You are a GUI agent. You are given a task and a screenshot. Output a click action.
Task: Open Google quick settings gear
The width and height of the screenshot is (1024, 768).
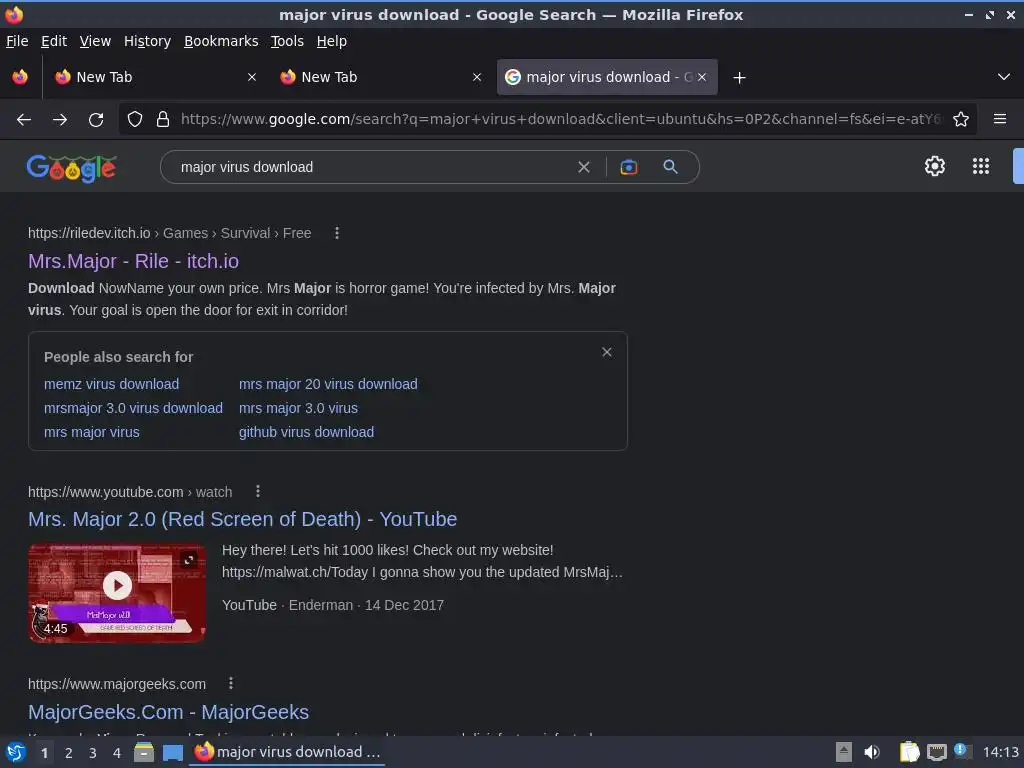(x=935, y=166)
